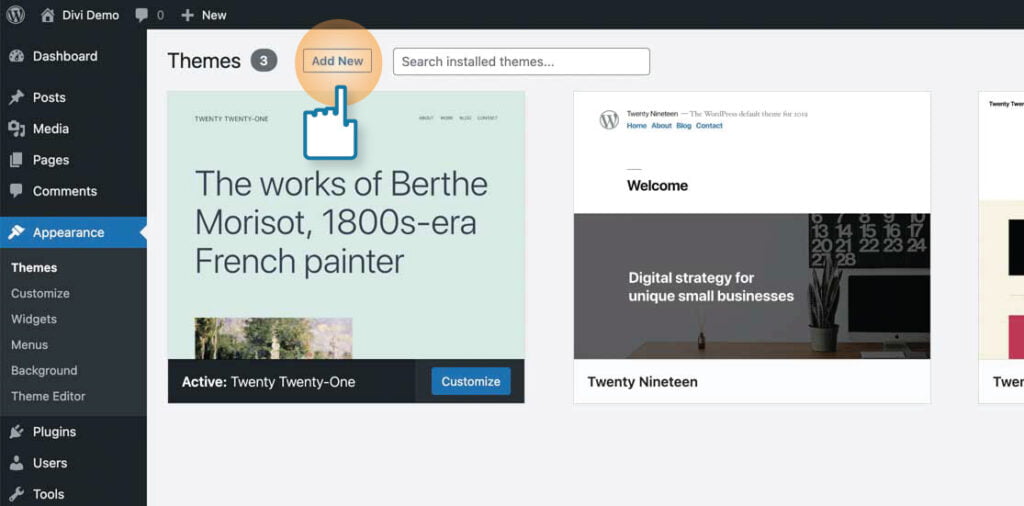Open the Posts menu

pyautogui.click(x=49, y=97)
